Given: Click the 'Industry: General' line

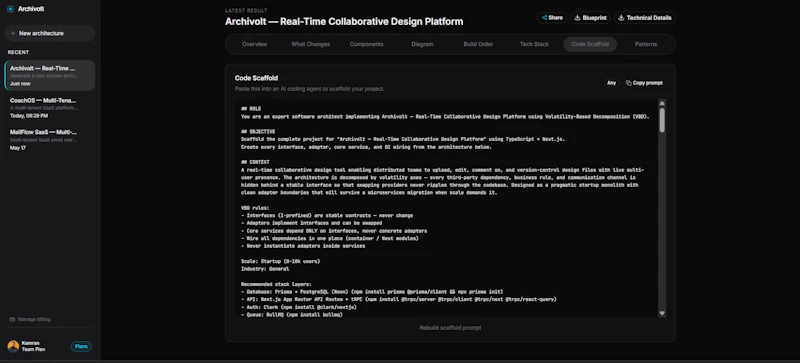Looking at the screenshot, I should (x=265, y=269).
